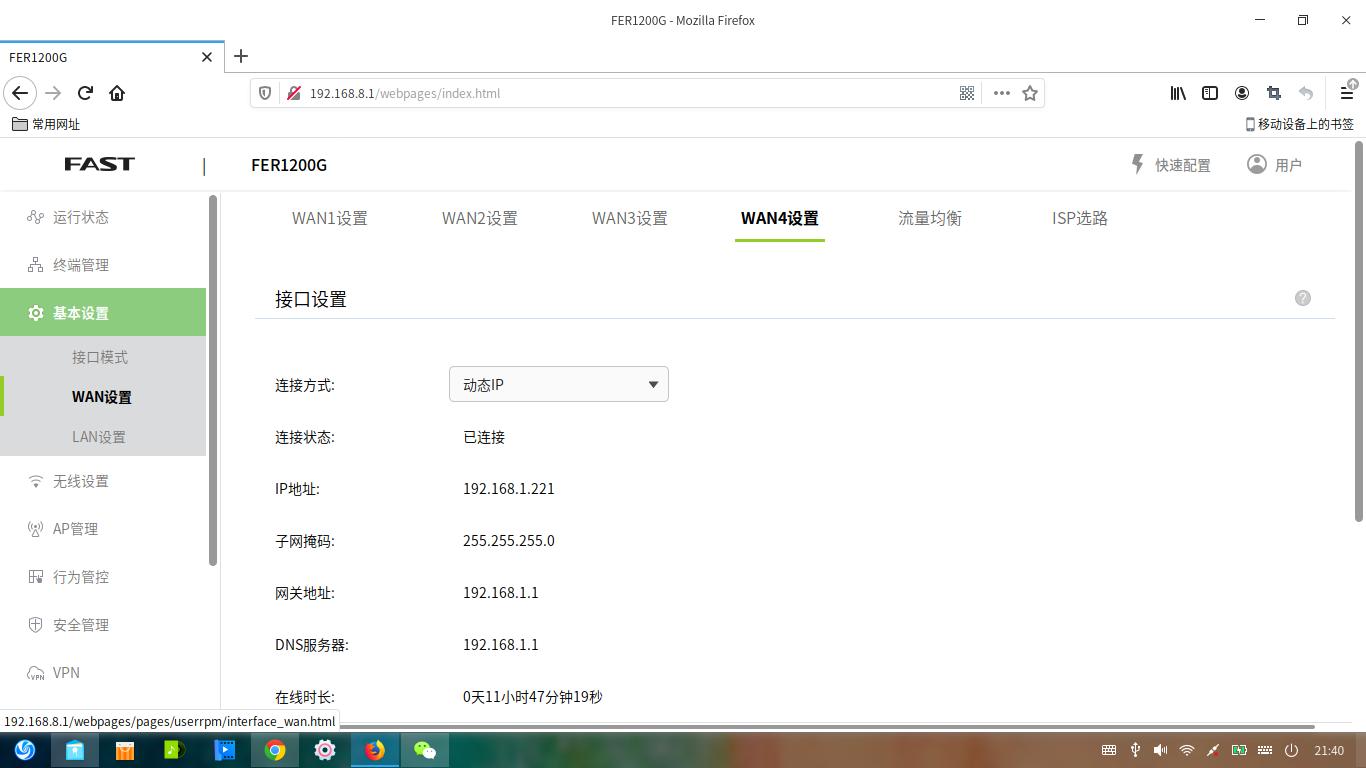Open the AP管理 sidebar icon
This screenshot has width=1366, height=768.
pyautogui.click(x=35, y=528)
